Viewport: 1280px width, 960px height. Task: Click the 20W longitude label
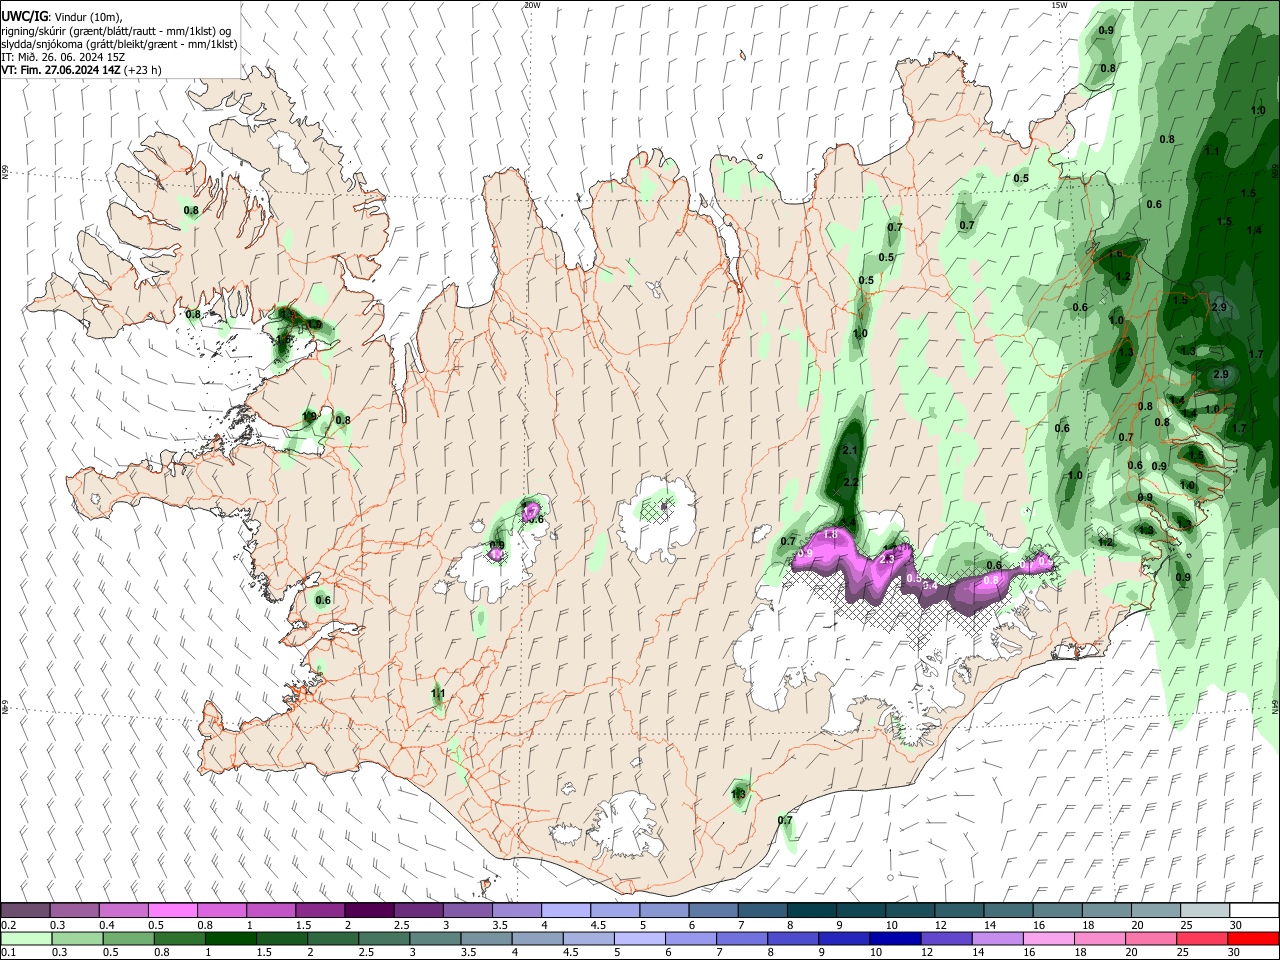click(x=532, y=5)
